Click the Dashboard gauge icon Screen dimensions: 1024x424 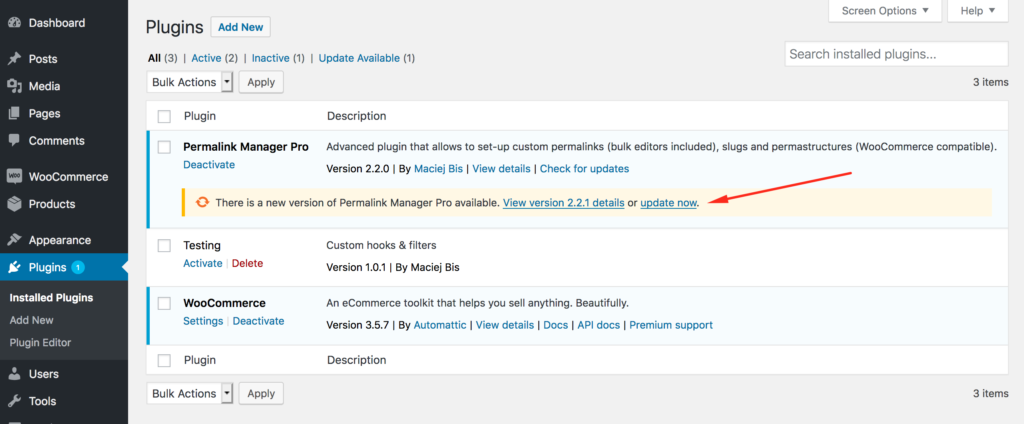pos(14,23)
